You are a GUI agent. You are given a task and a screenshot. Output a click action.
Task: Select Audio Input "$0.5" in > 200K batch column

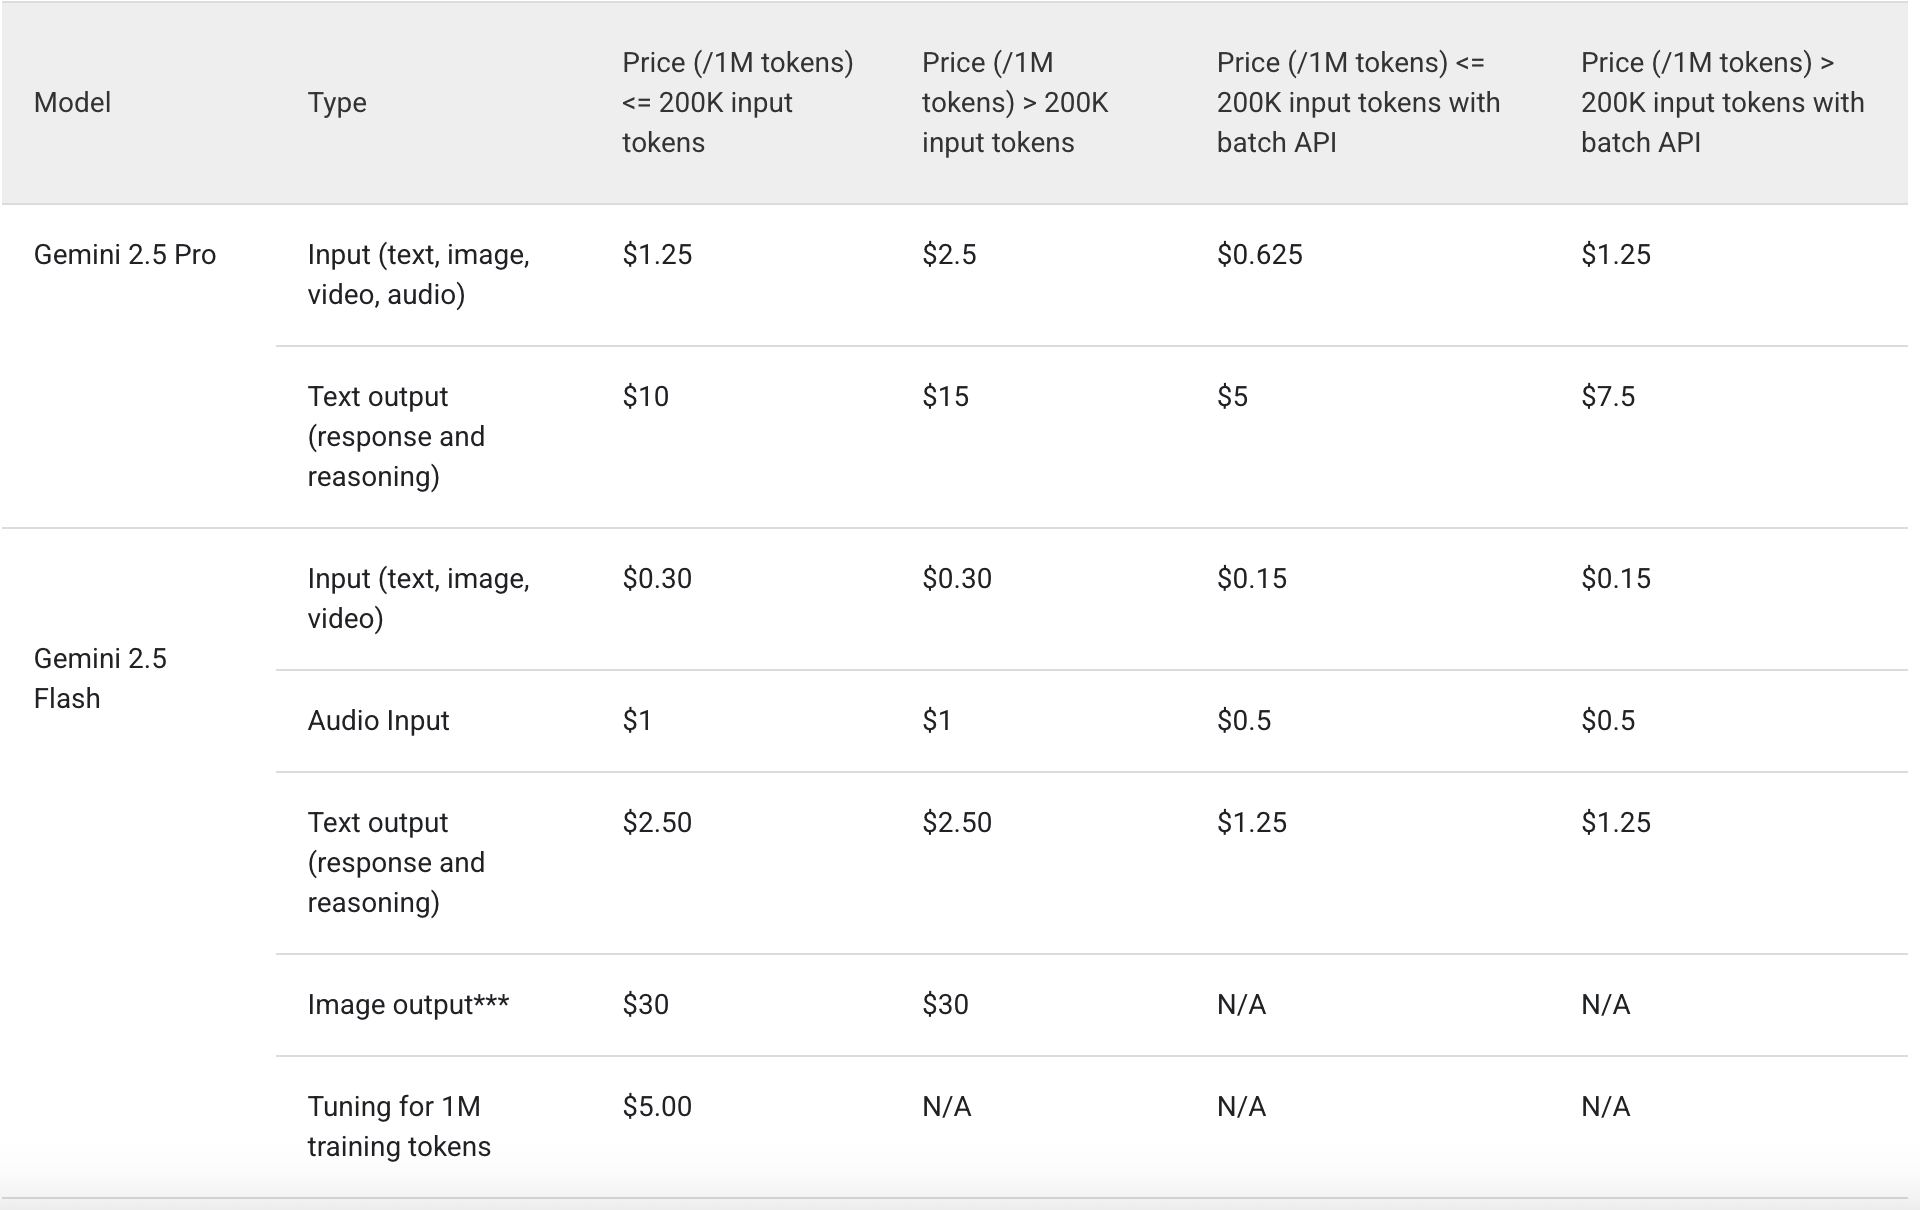pos(1608,721)
